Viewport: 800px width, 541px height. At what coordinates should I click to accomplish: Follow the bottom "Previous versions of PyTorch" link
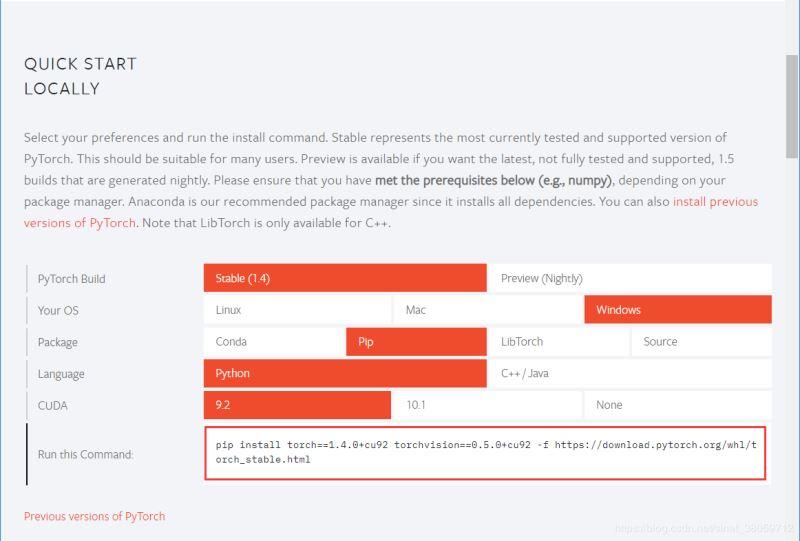click(x=95, y=516)
